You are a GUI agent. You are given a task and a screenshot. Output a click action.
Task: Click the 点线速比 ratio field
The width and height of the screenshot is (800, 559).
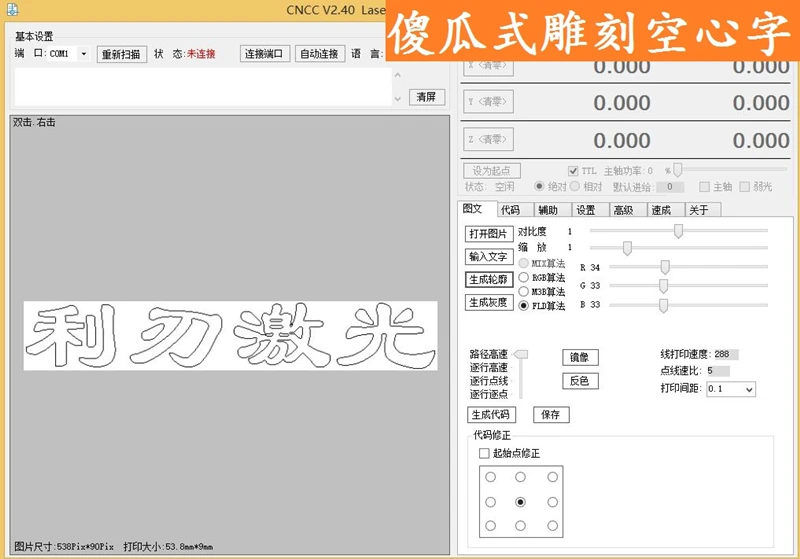tap(718, 371)
